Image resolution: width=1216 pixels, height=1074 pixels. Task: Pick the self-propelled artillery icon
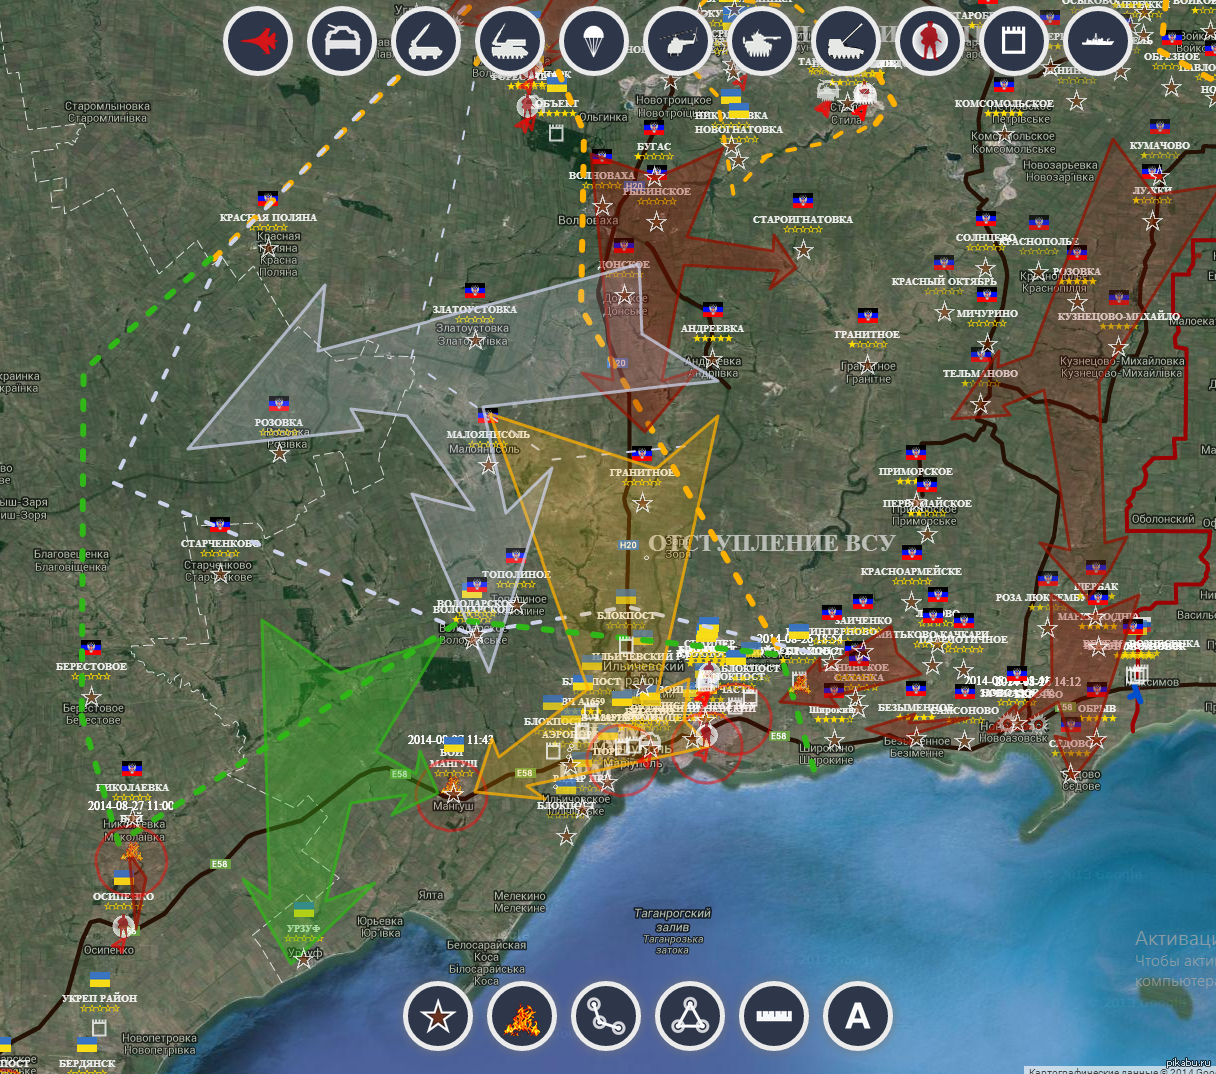[x=846, y=42]
